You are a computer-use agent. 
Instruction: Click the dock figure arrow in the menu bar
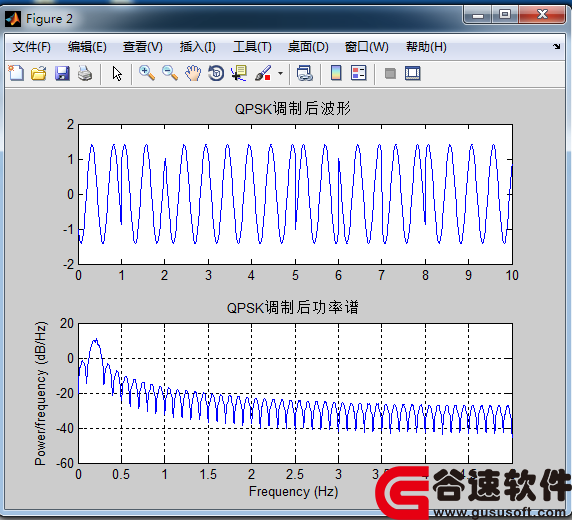[x=556, y=46]
